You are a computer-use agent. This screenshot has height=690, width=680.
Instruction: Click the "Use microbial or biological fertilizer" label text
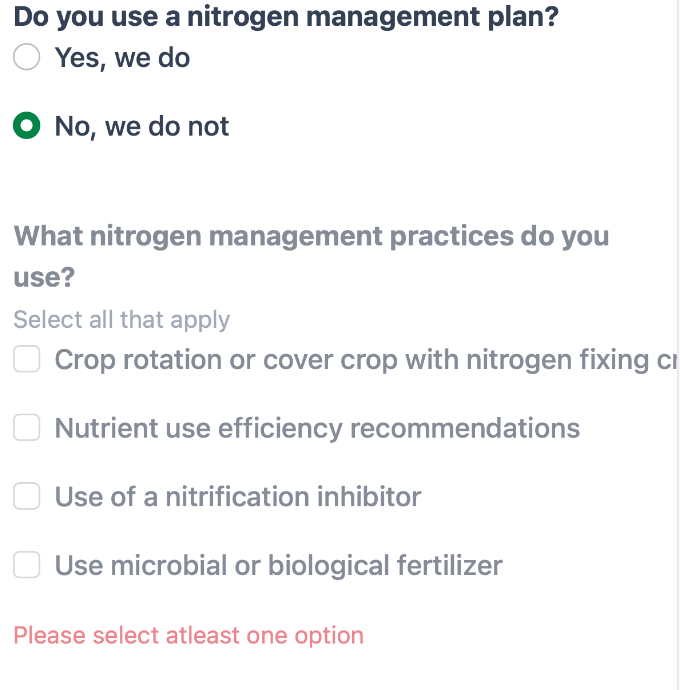pyautogui.click(x=278, y=566)
